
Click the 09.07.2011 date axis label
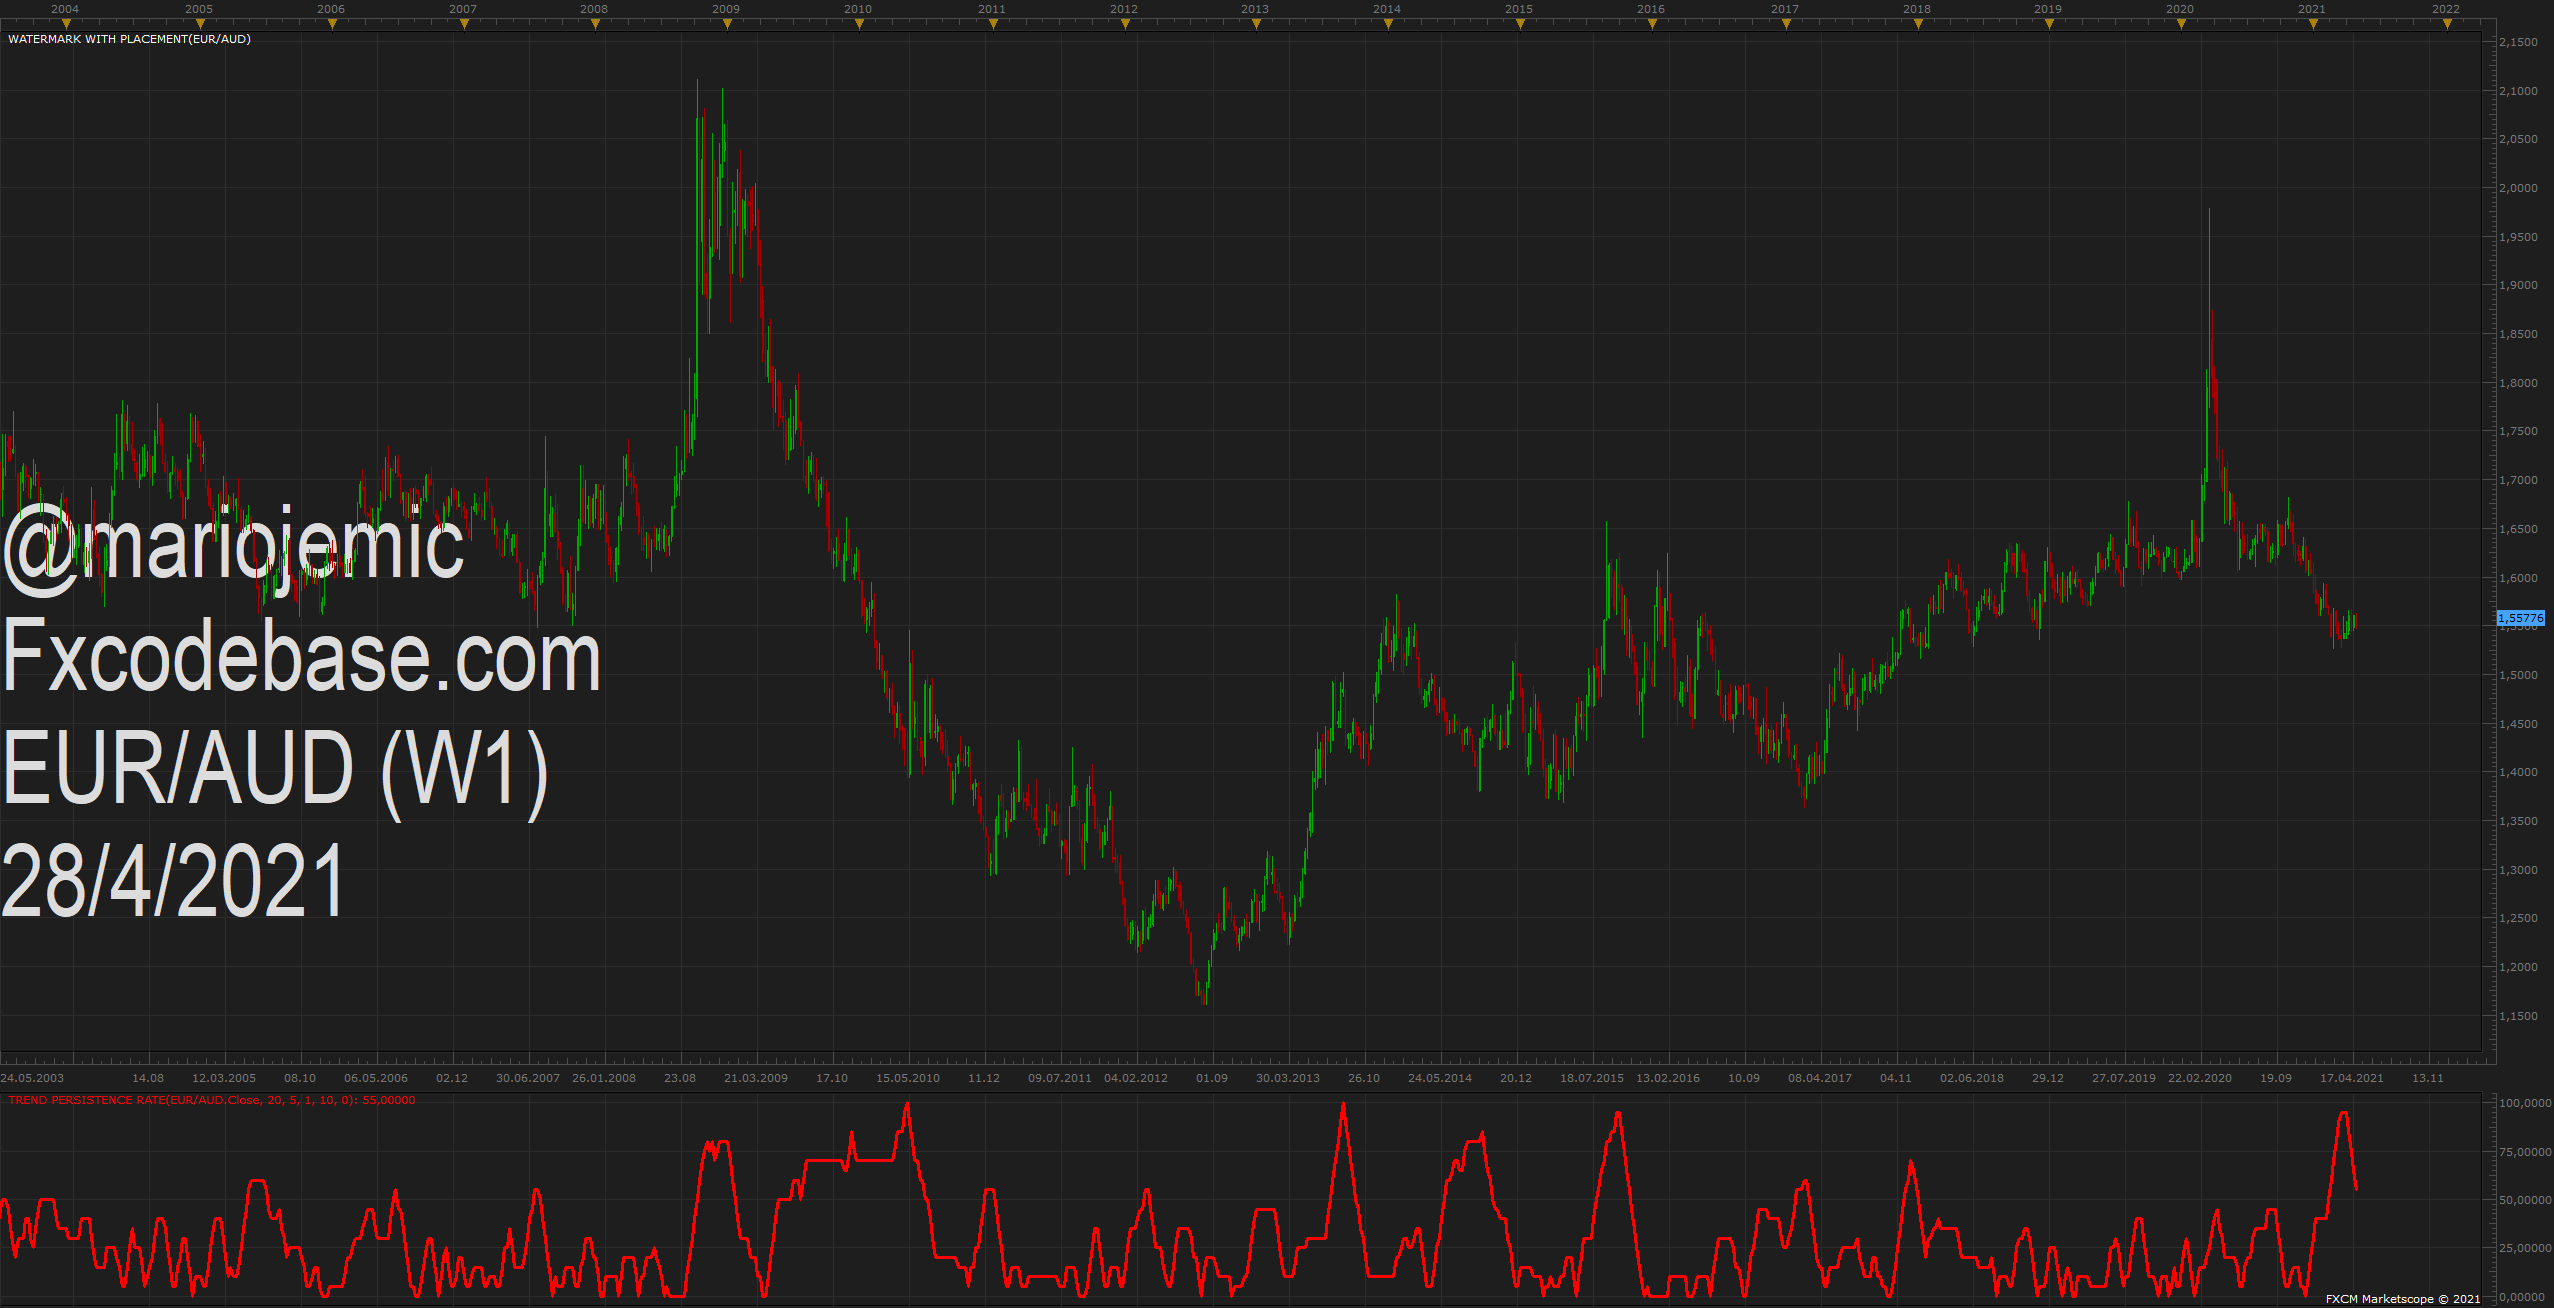click(1060, 1078)
